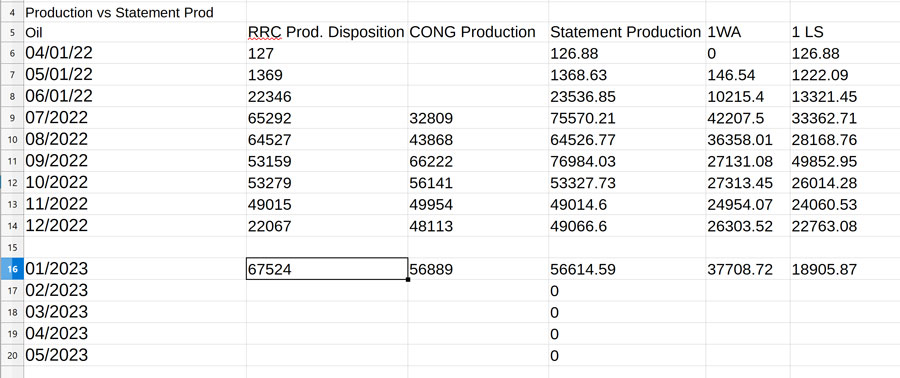Select cell containing 37708.72
900x378 pixels.
pyautogui.click(x=748, y=269)
